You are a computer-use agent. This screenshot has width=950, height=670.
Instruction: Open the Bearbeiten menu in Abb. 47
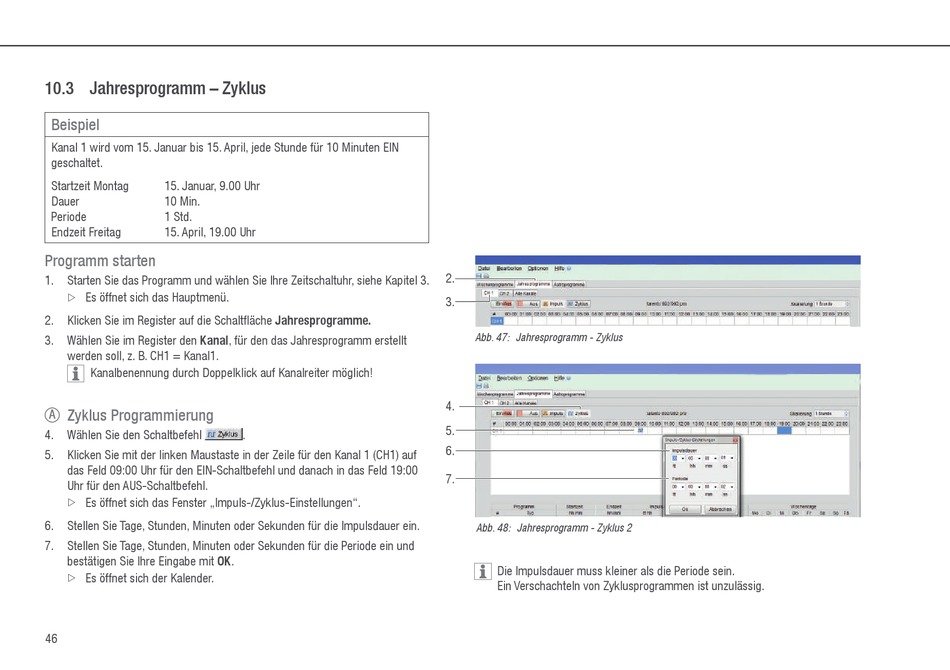point(510,268)
